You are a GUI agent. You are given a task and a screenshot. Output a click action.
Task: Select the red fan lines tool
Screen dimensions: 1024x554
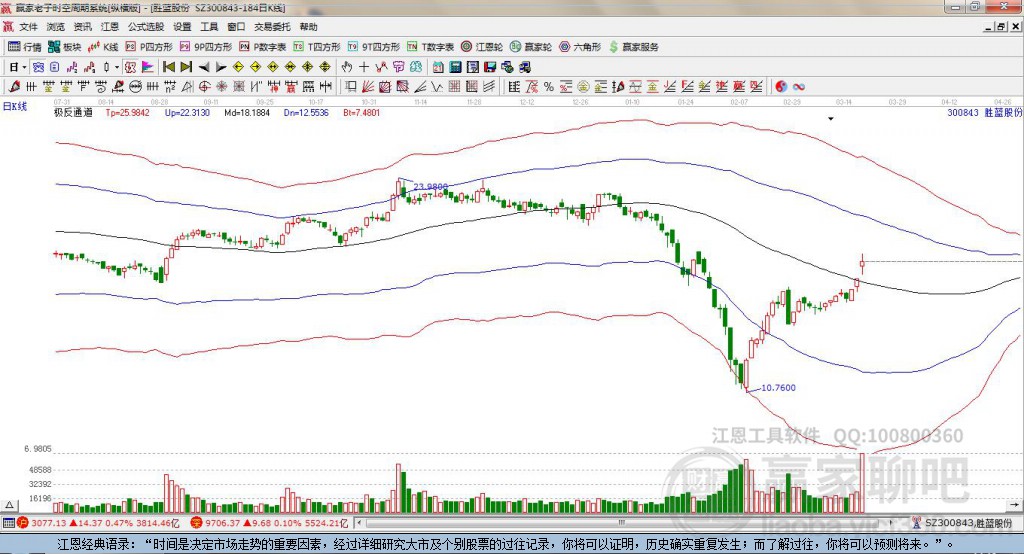click(368, 86)
